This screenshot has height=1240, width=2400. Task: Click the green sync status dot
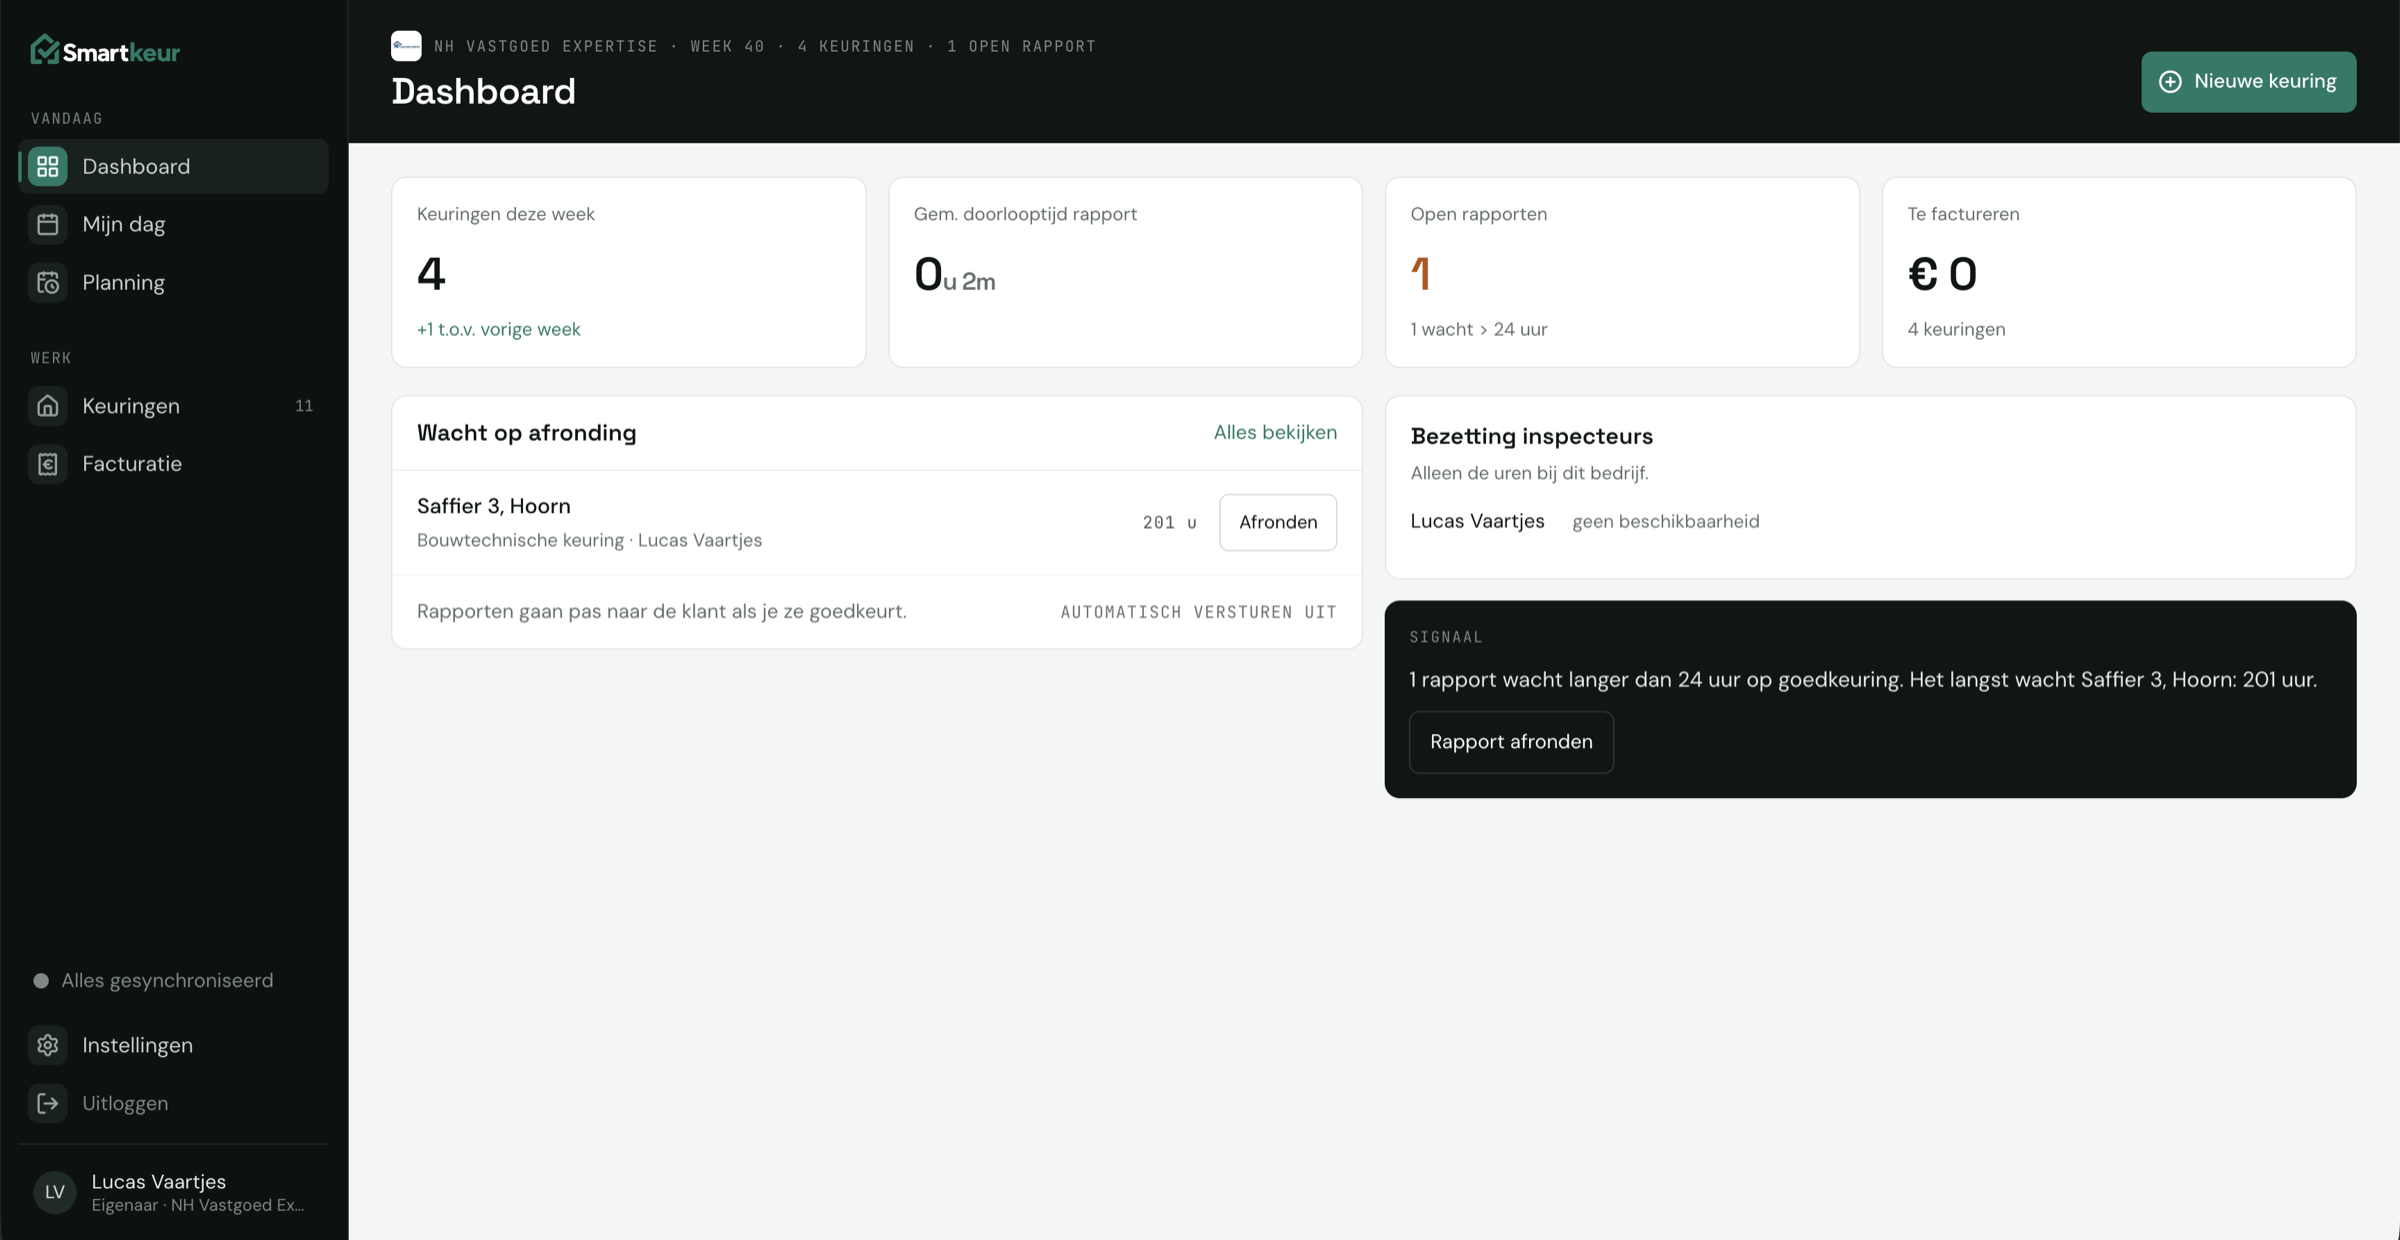tap(41, 981)
